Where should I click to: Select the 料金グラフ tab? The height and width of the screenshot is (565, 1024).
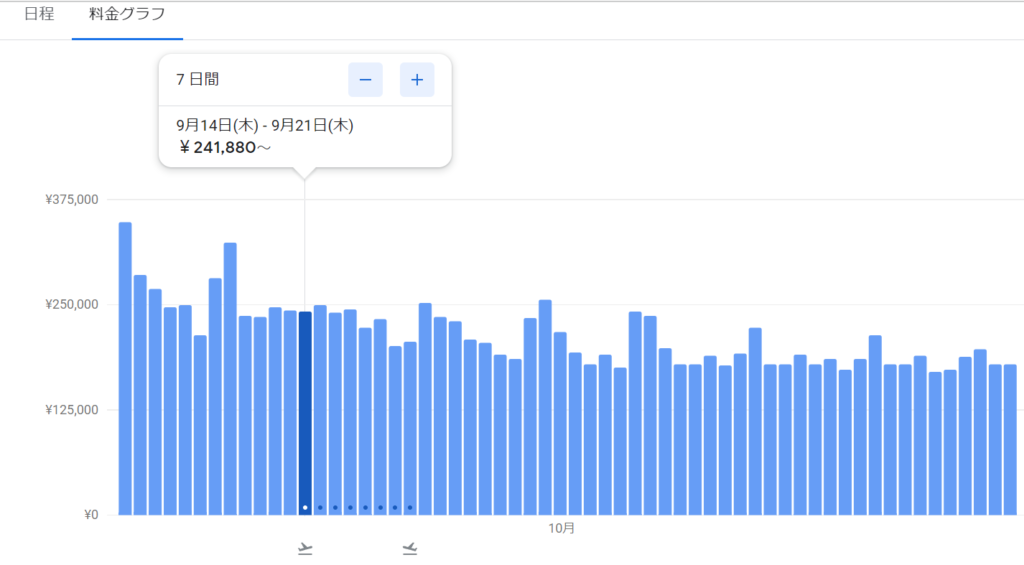(127, 15)
